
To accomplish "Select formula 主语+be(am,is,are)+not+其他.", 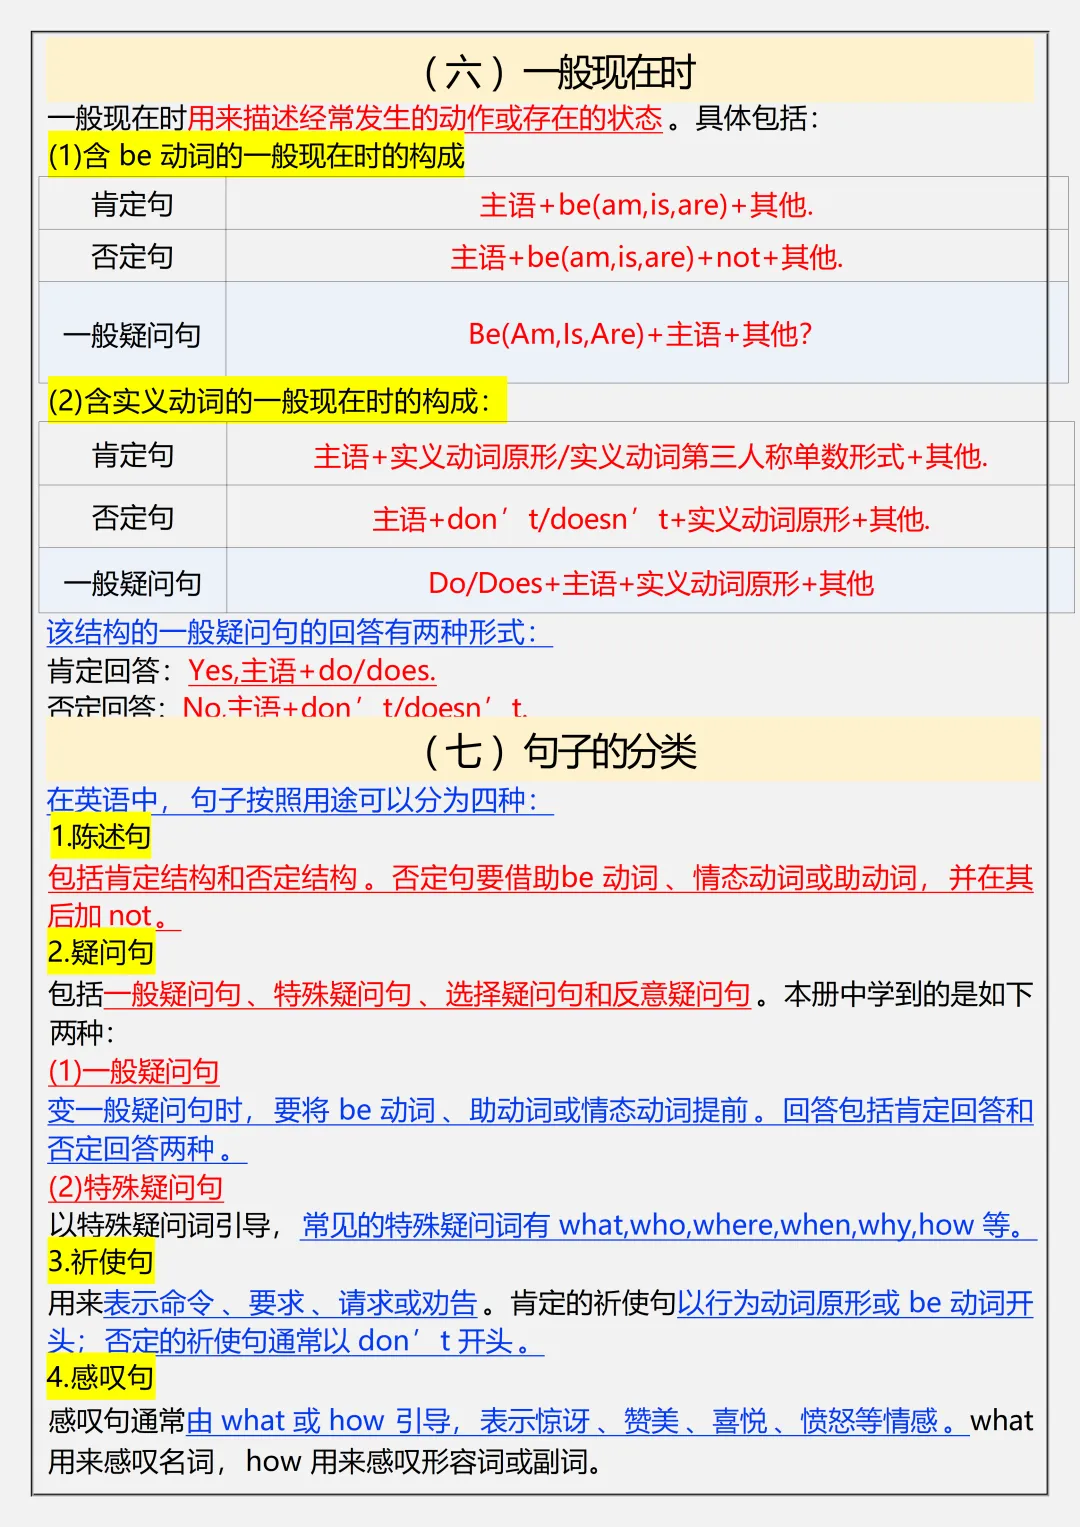I will click(x=647, y=257).
